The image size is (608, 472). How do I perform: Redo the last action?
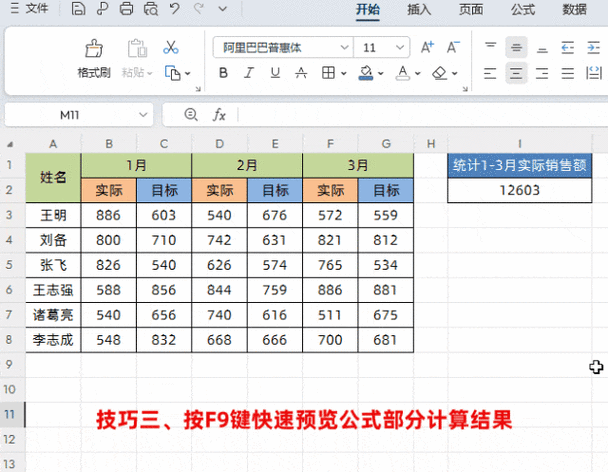click(199, 9)
